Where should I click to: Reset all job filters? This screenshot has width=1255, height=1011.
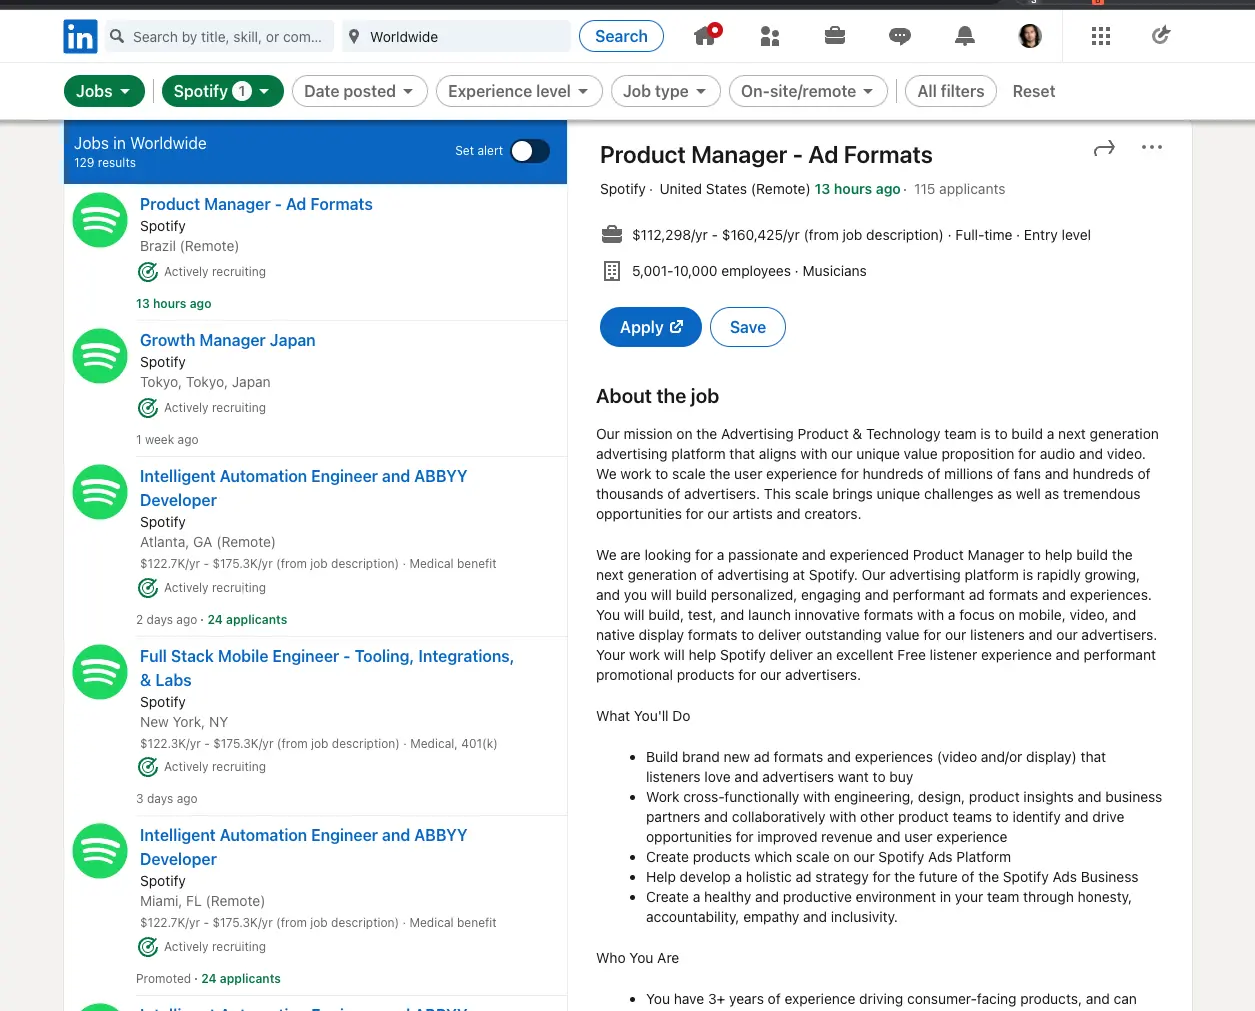click(1034, 91)
